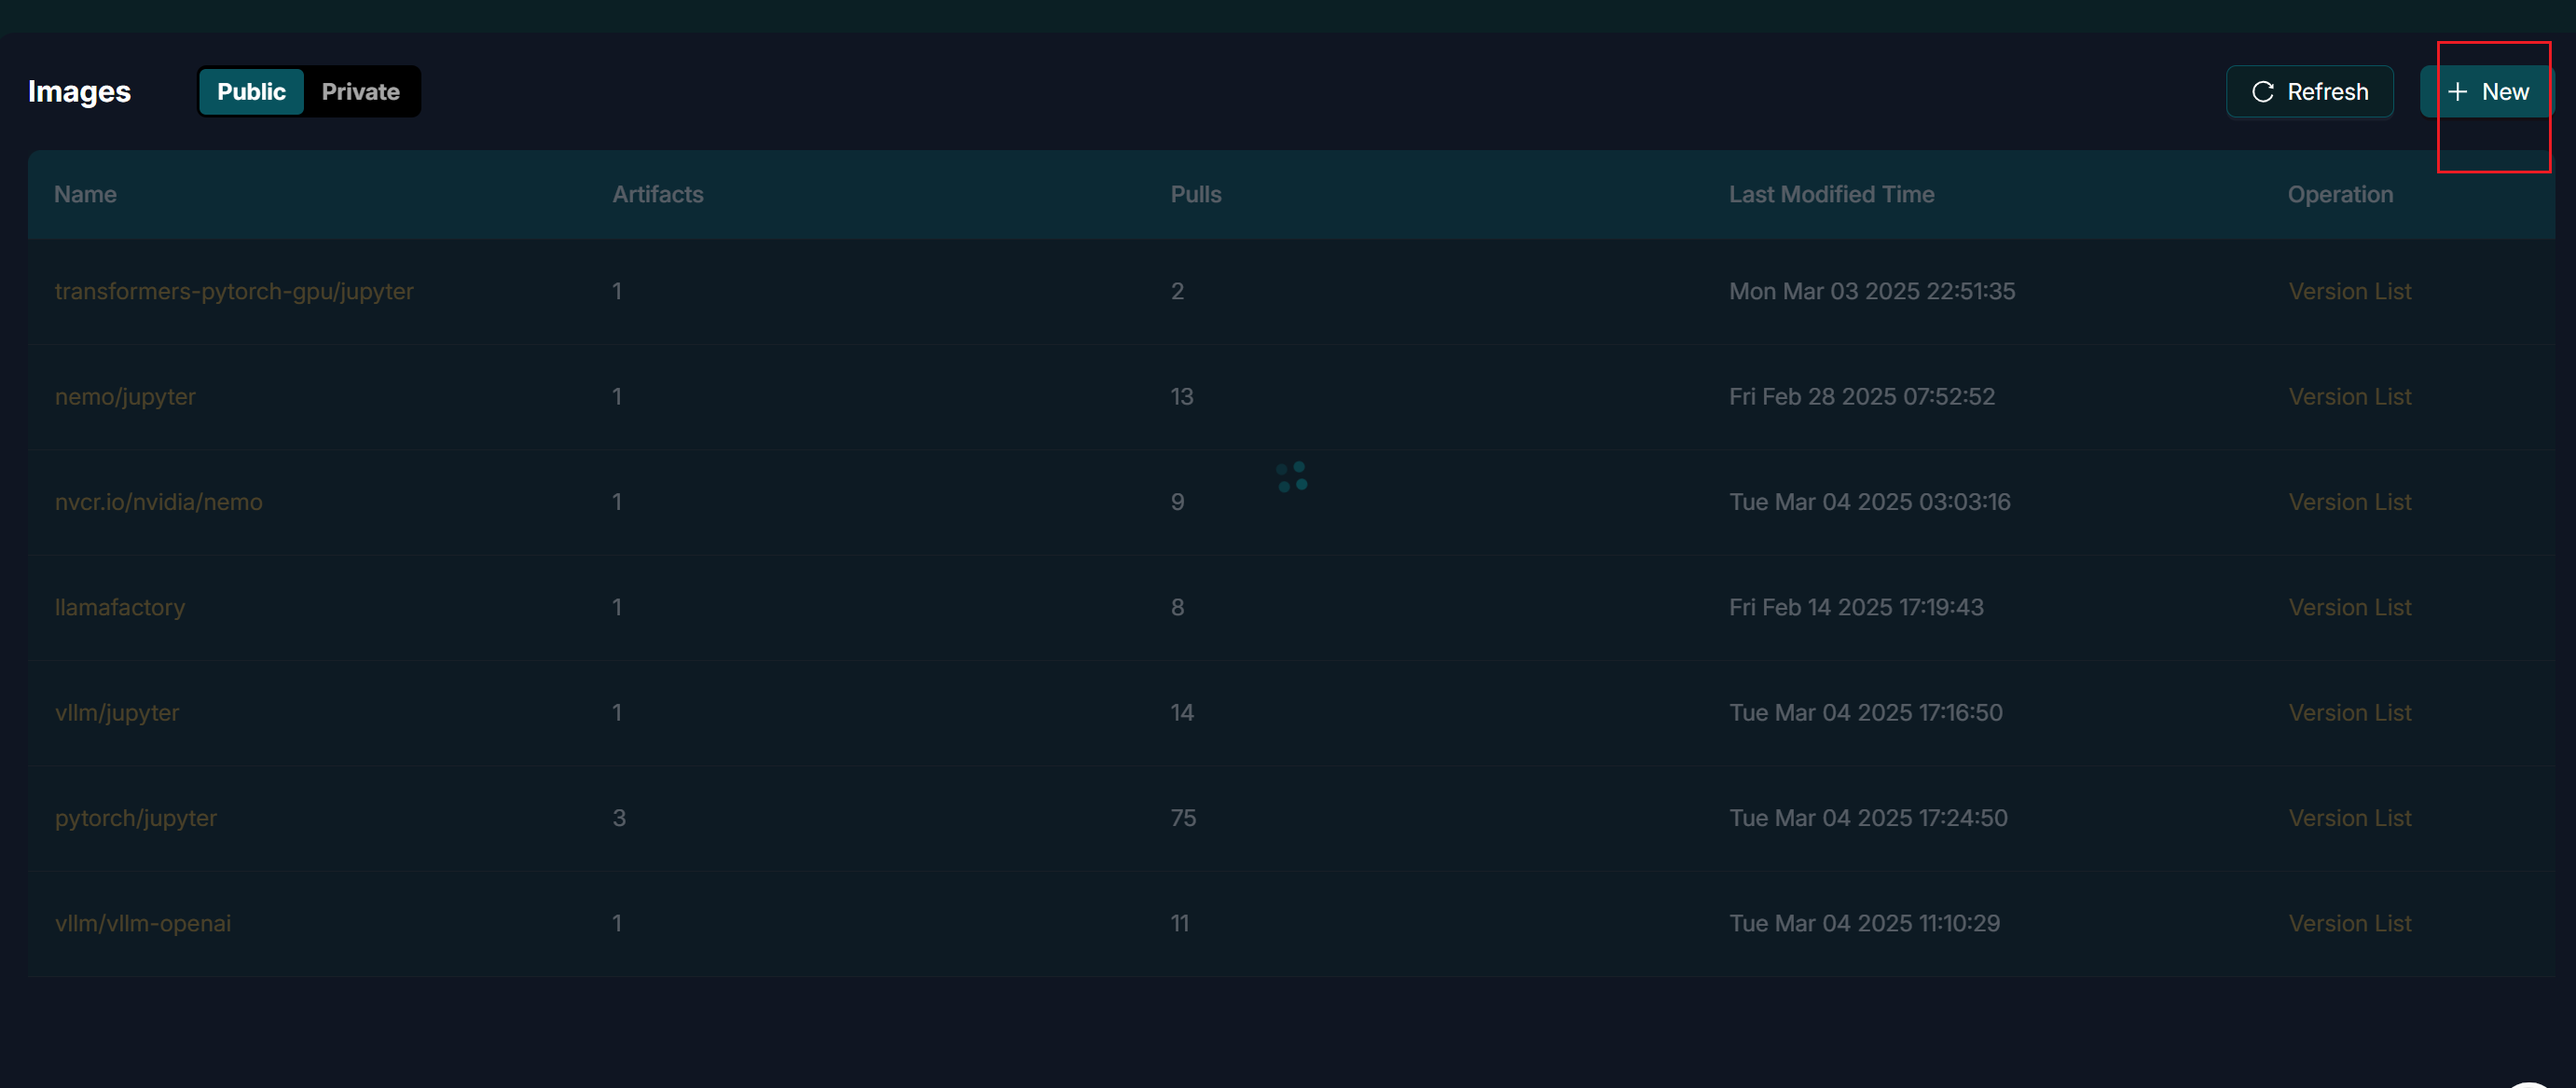
Task: View Version List for nemo/jupyter
Action: pyautogui.click(x=2349, y=397)
